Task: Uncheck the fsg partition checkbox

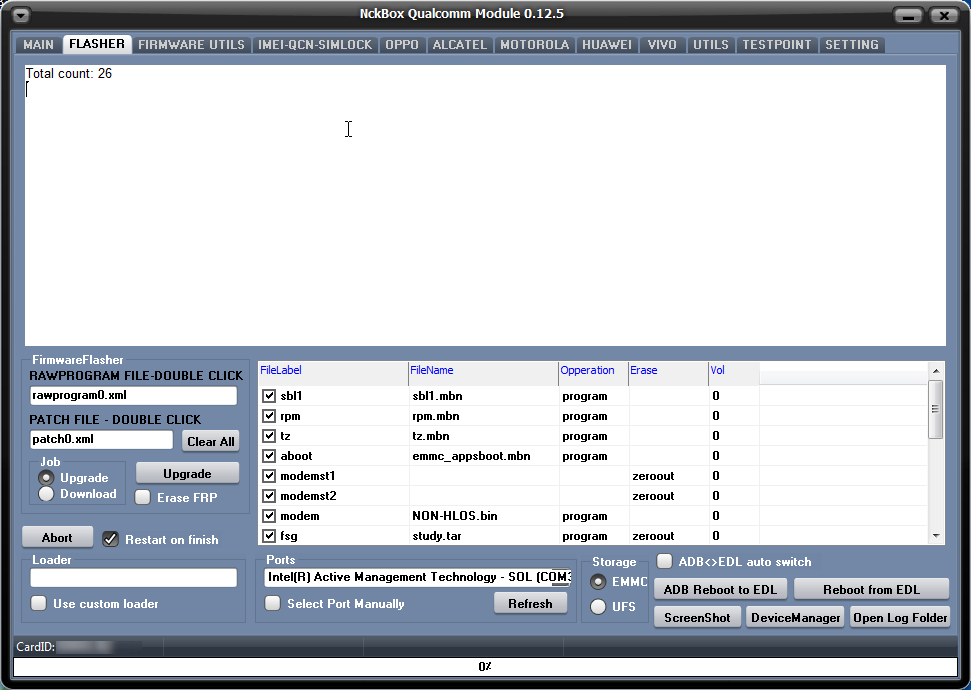Action: 269,535
